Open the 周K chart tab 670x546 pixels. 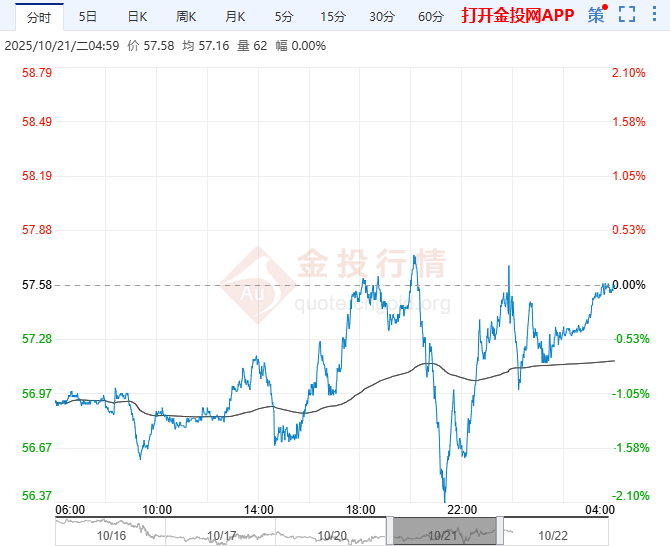(x=186, y=17)
